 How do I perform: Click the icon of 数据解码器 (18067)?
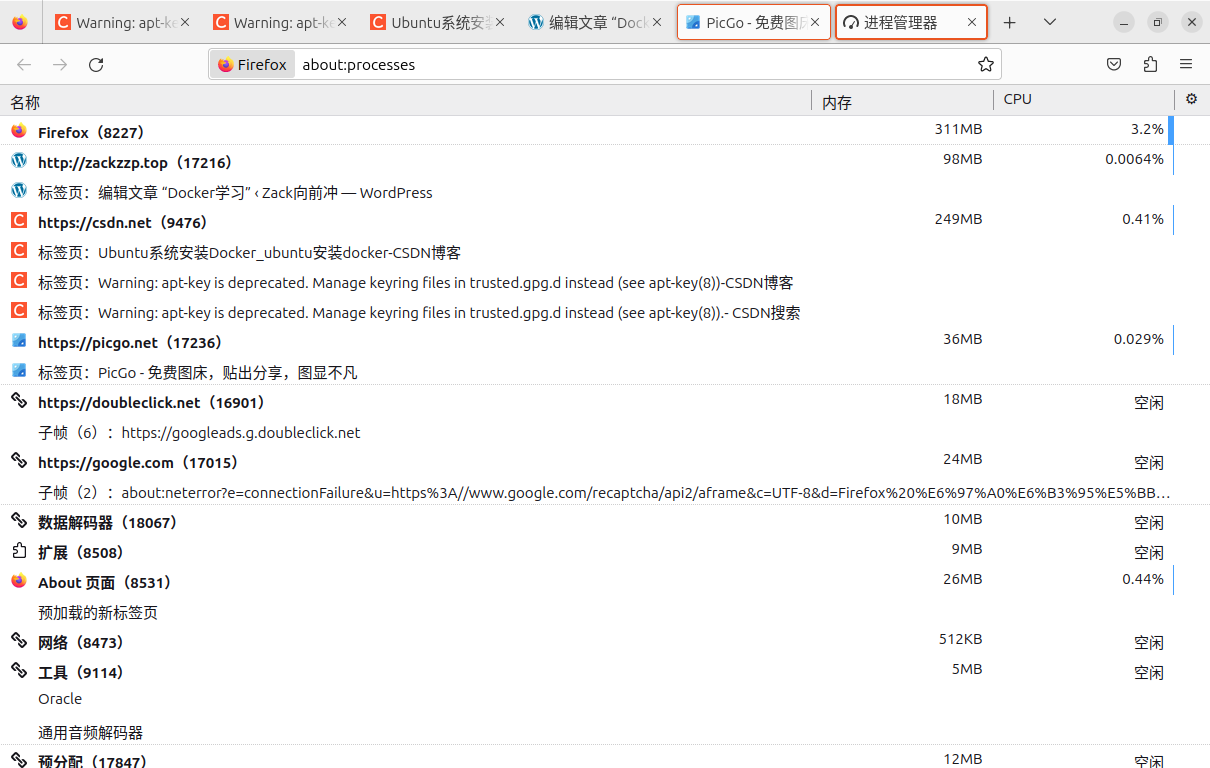click(x=18, y=520)
